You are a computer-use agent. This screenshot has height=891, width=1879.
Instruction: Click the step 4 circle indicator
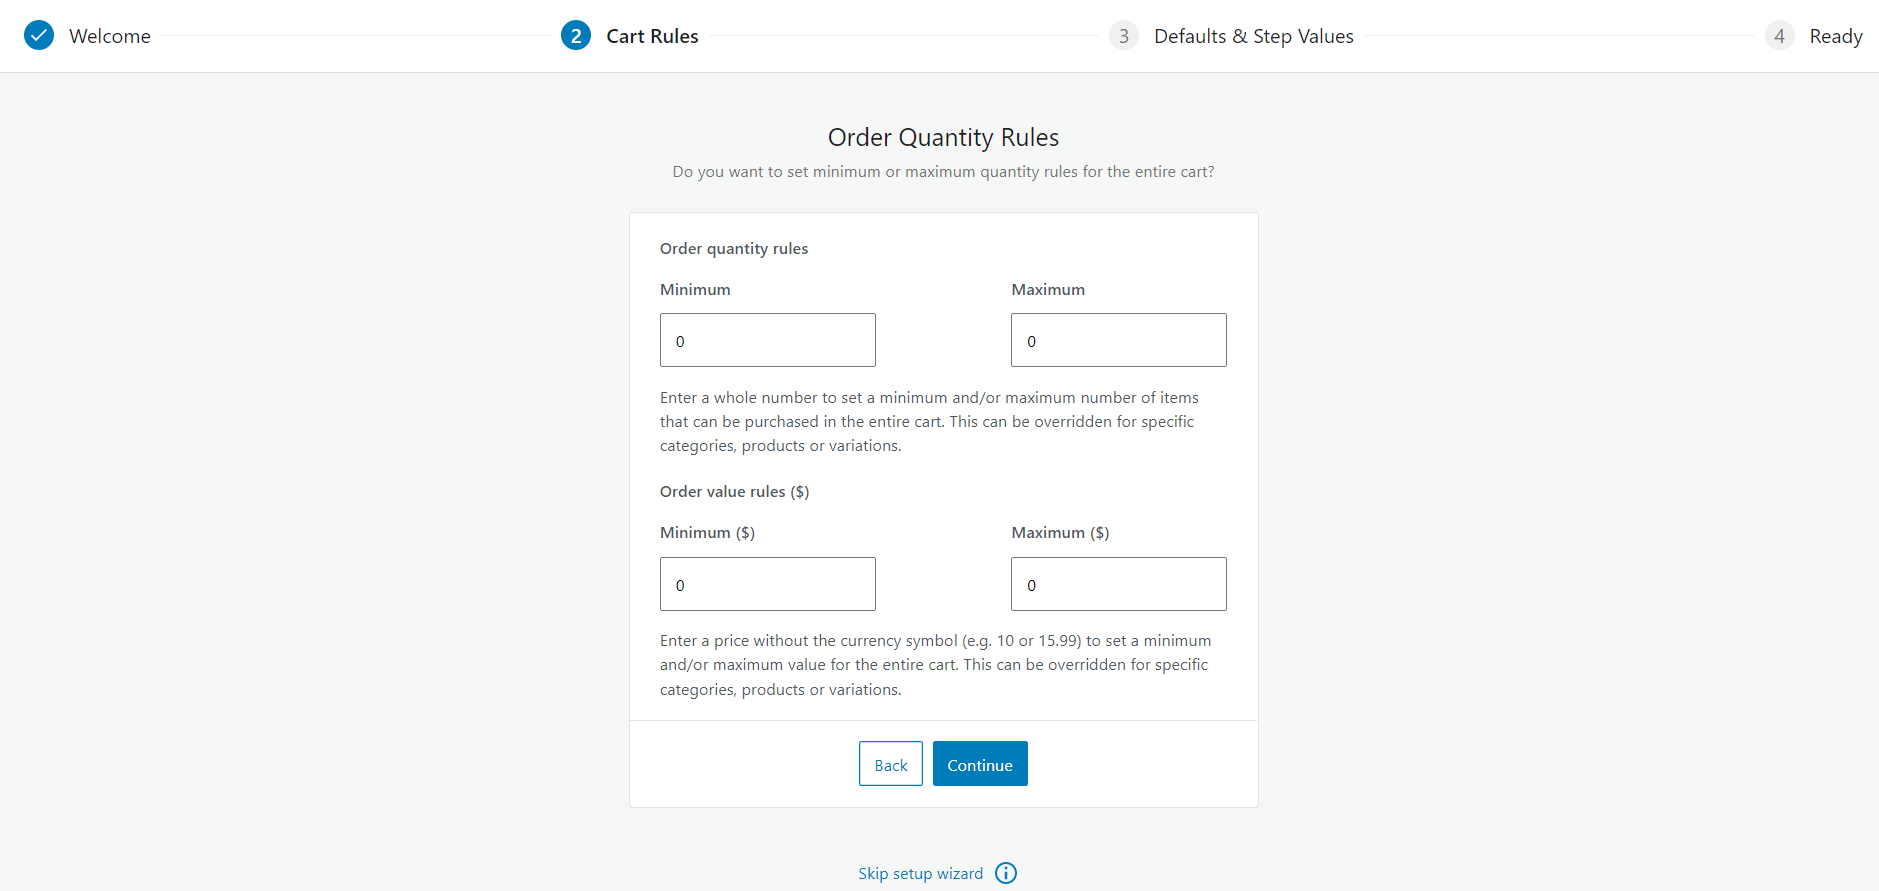(x=1779, y=35)
